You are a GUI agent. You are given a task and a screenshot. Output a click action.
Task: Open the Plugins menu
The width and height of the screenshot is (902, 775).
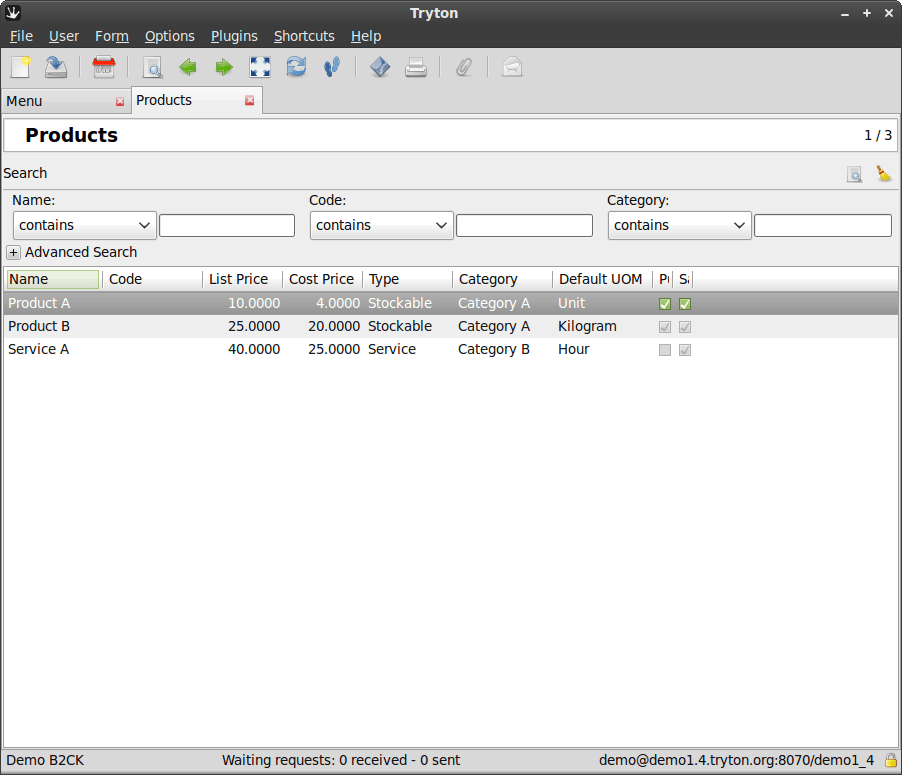click(x=234, y=36)
